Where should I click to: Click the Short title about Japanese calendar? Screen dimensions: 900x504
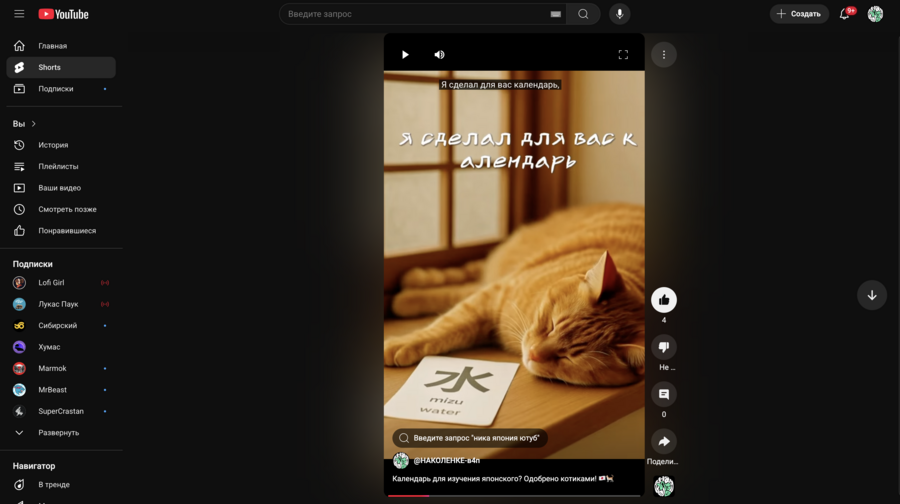[x=503, y=479]
